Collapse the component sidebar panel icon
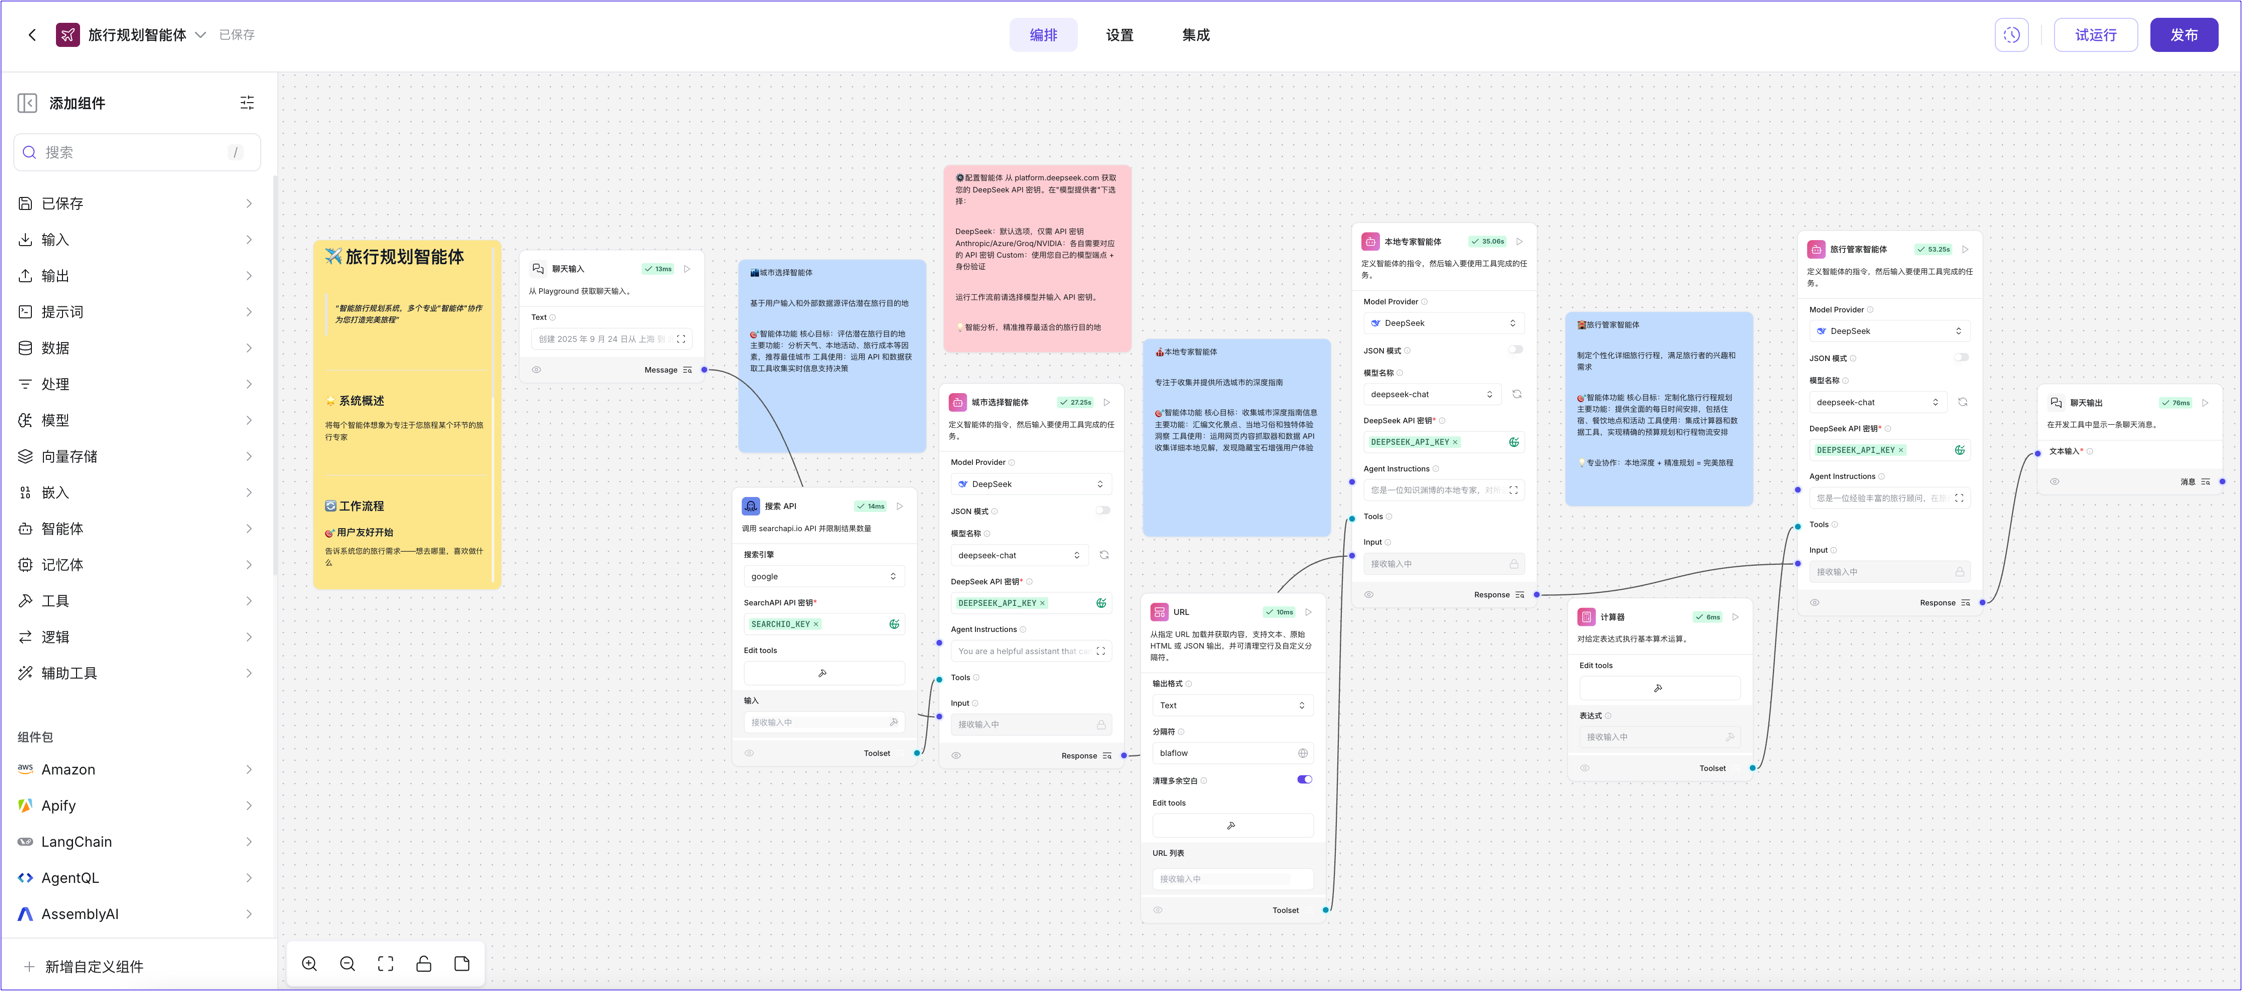 click(27, 103)
